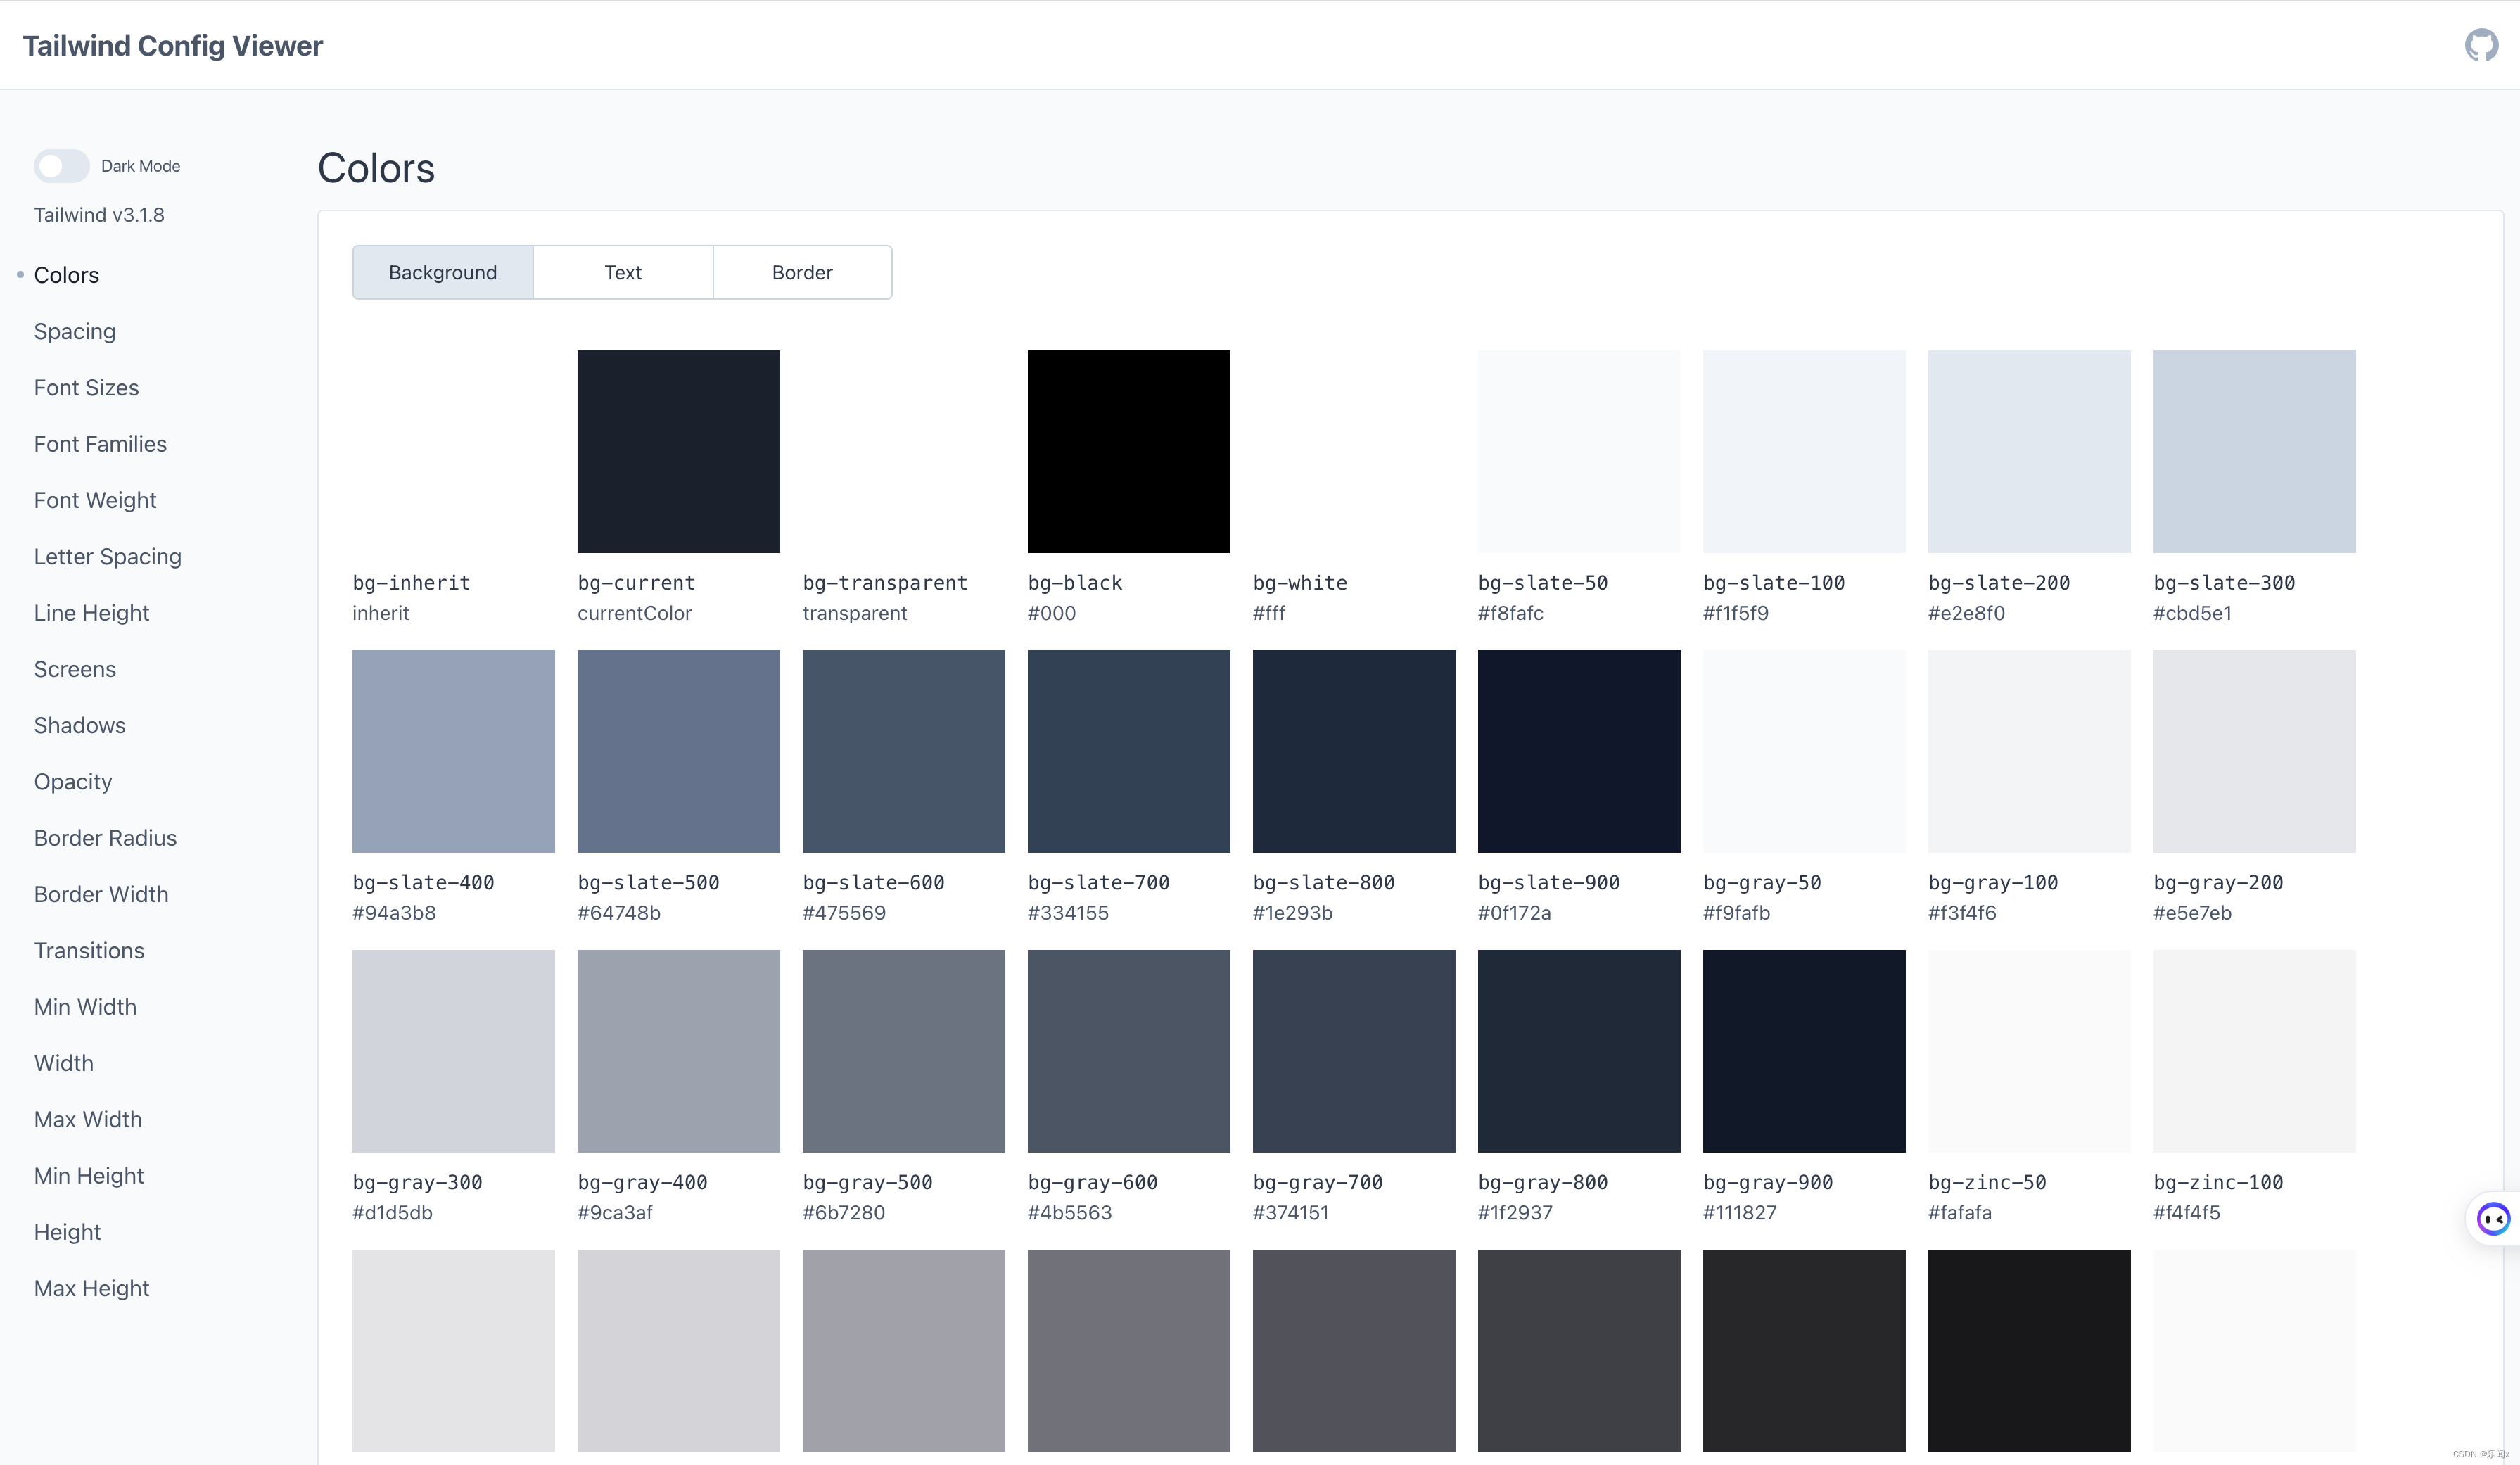
Task: Select Opacity from sidebar menu
Action: pos(72,780)
